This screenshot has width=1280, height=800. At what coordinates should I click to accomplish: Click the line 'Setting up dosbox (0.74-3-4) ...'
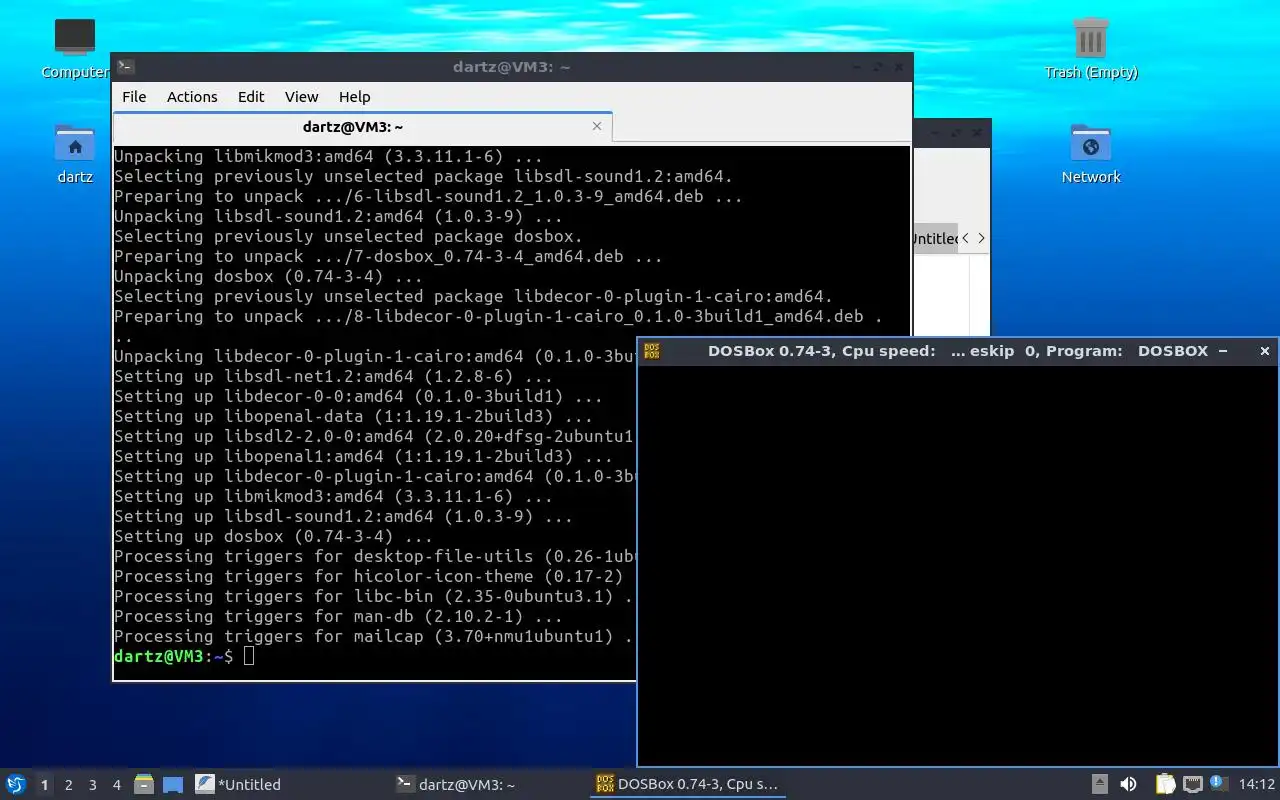point(273,536)
